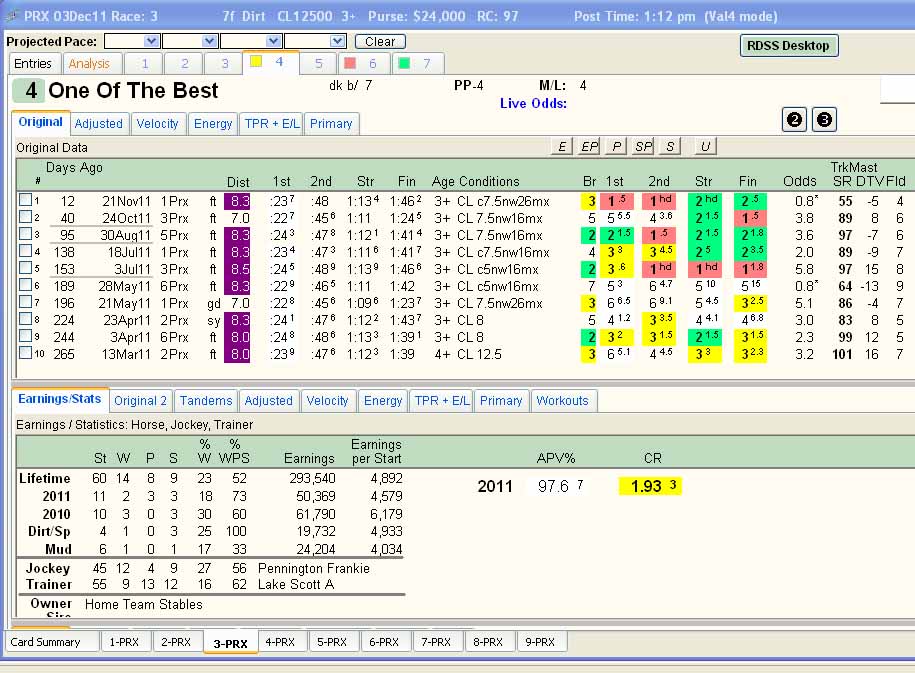Check the box for pace line 6
915x673 pixels.
(x=25, y=284)
